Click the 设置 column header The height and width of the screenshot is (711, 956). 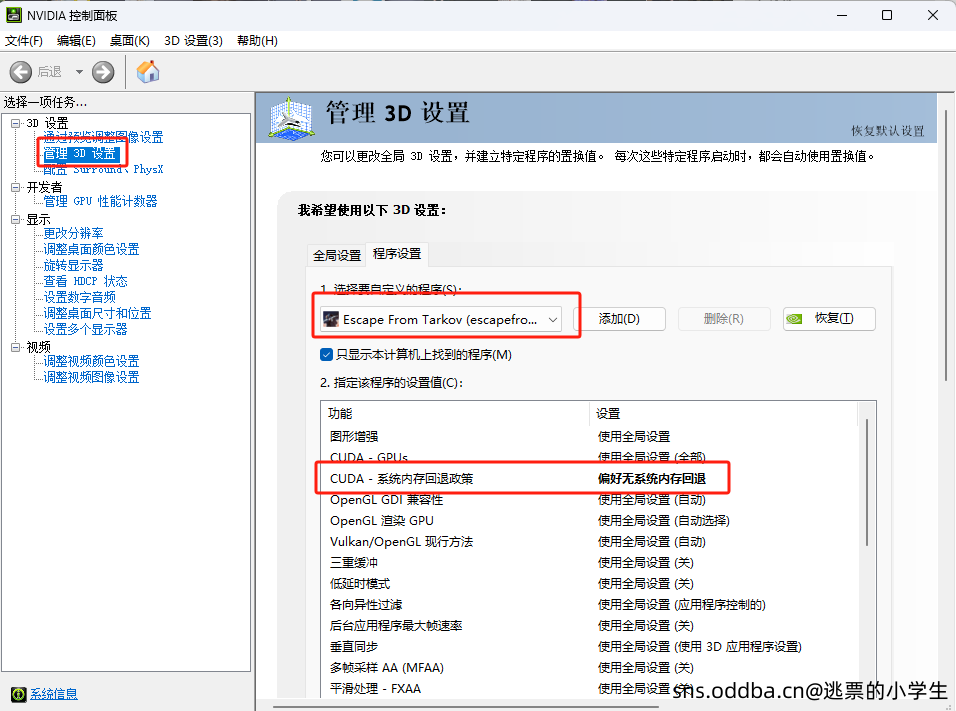723,413
